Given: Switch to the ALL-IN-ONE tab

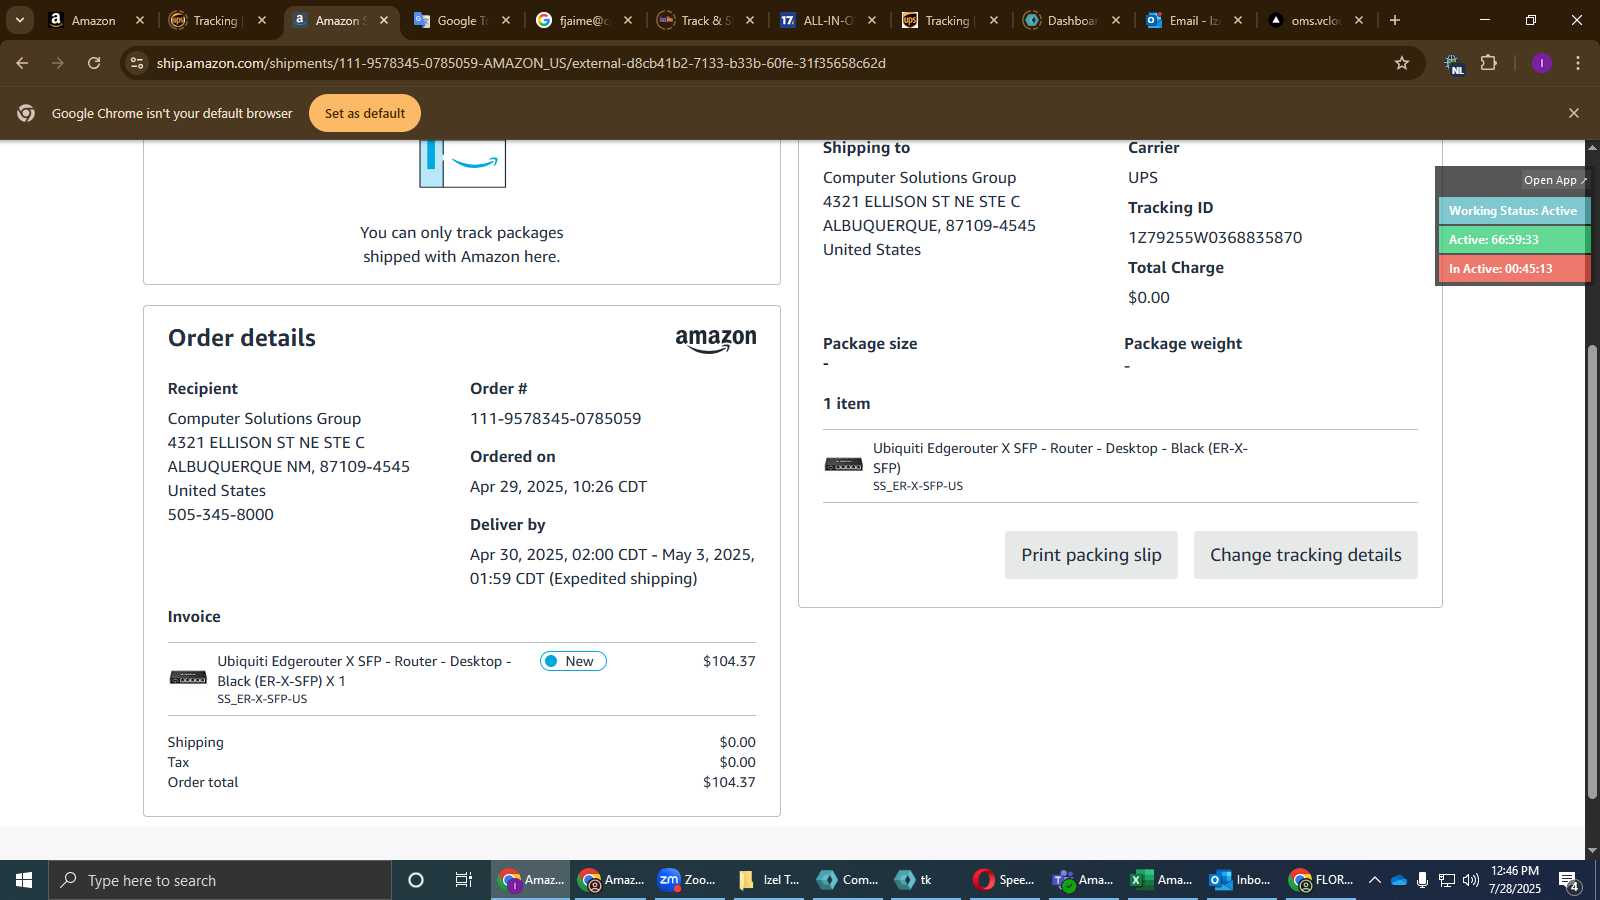Looking at the screenshot, I should point(828,20).
